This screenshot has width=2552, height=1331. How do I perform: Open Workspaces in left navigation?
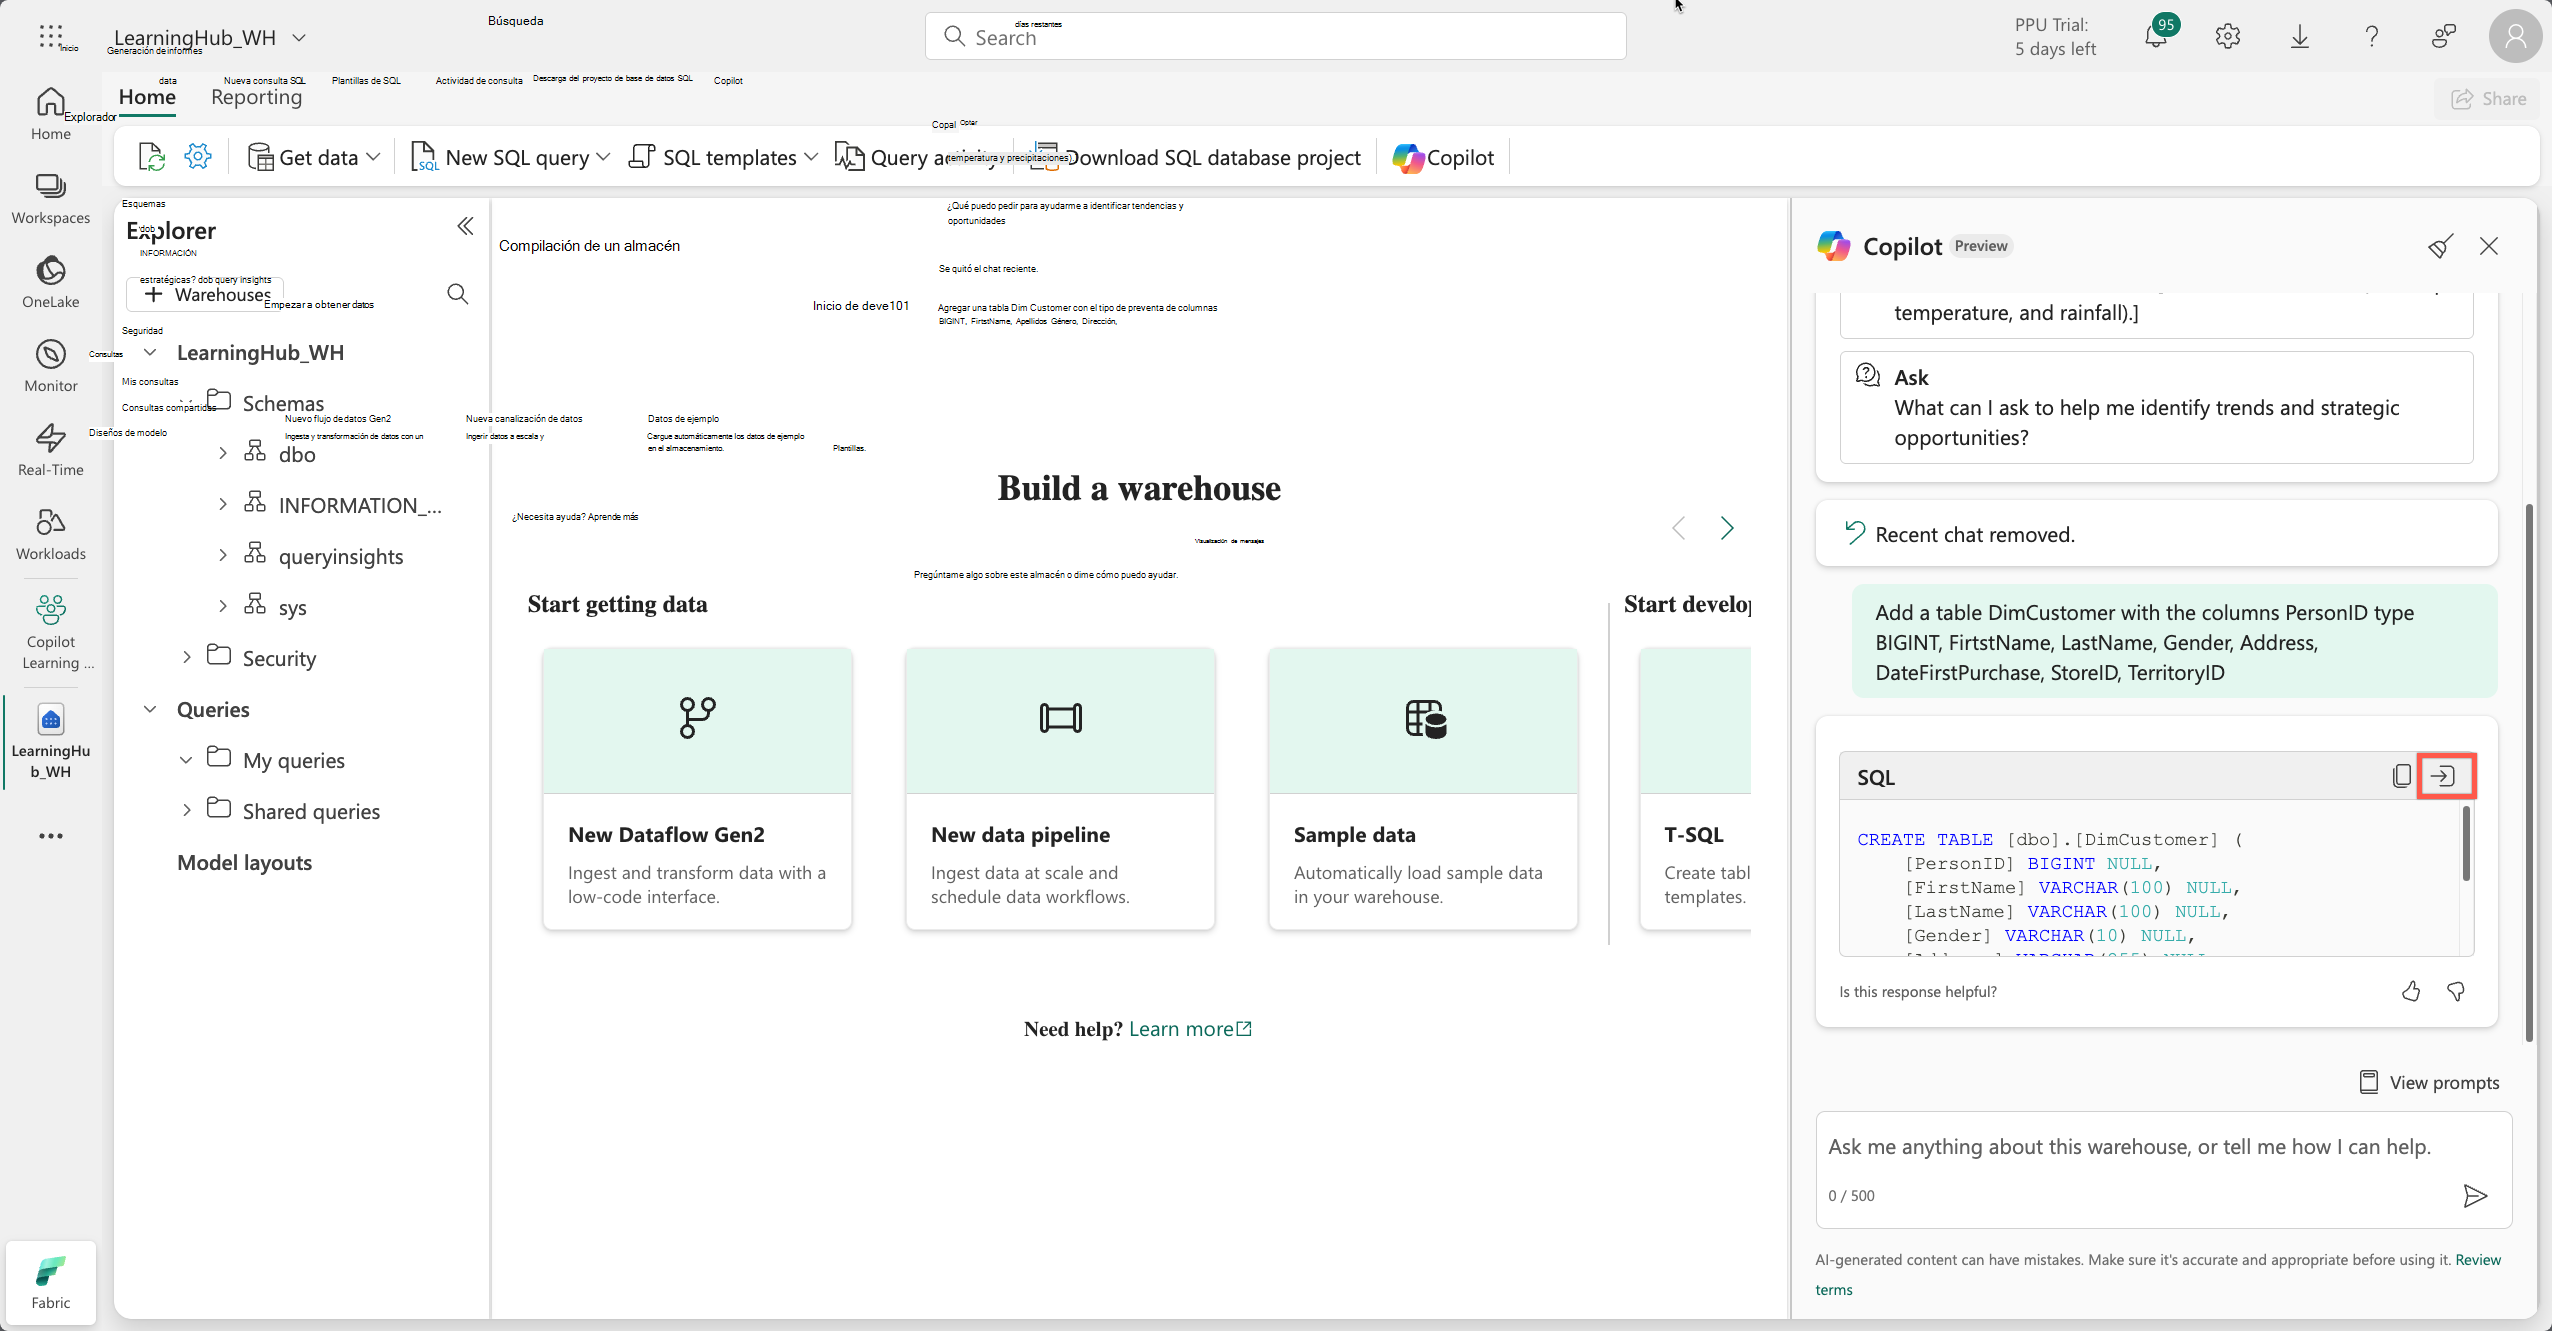(51, 198)
